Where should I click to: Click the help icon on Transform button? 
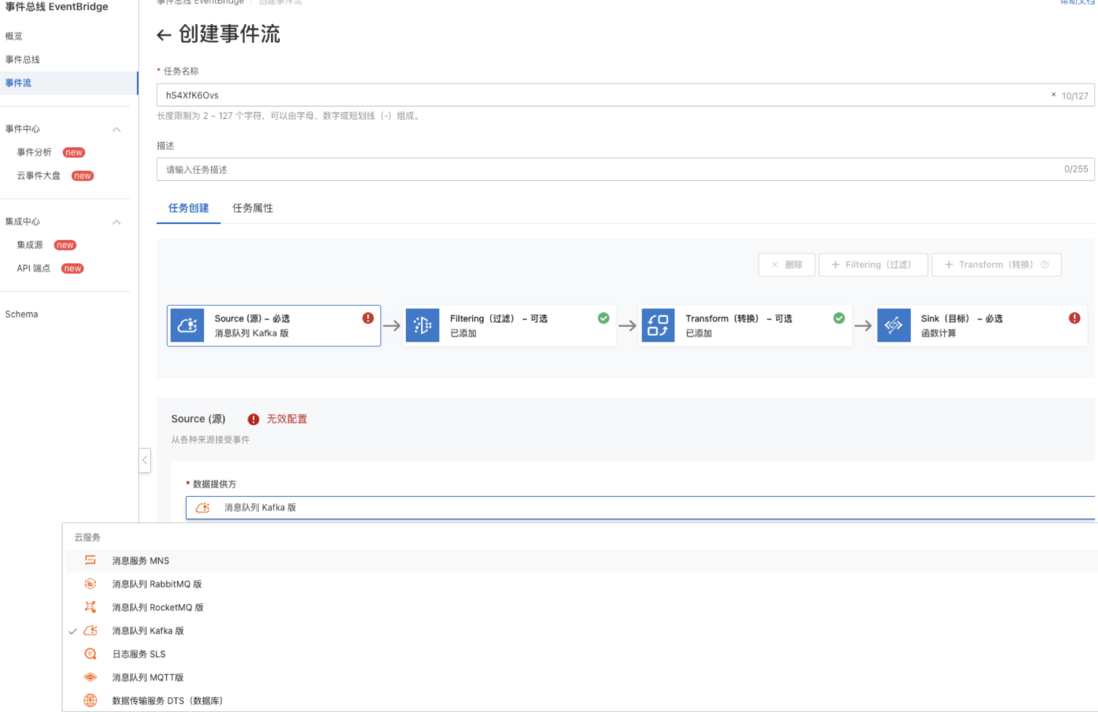tap(1045, 265)
